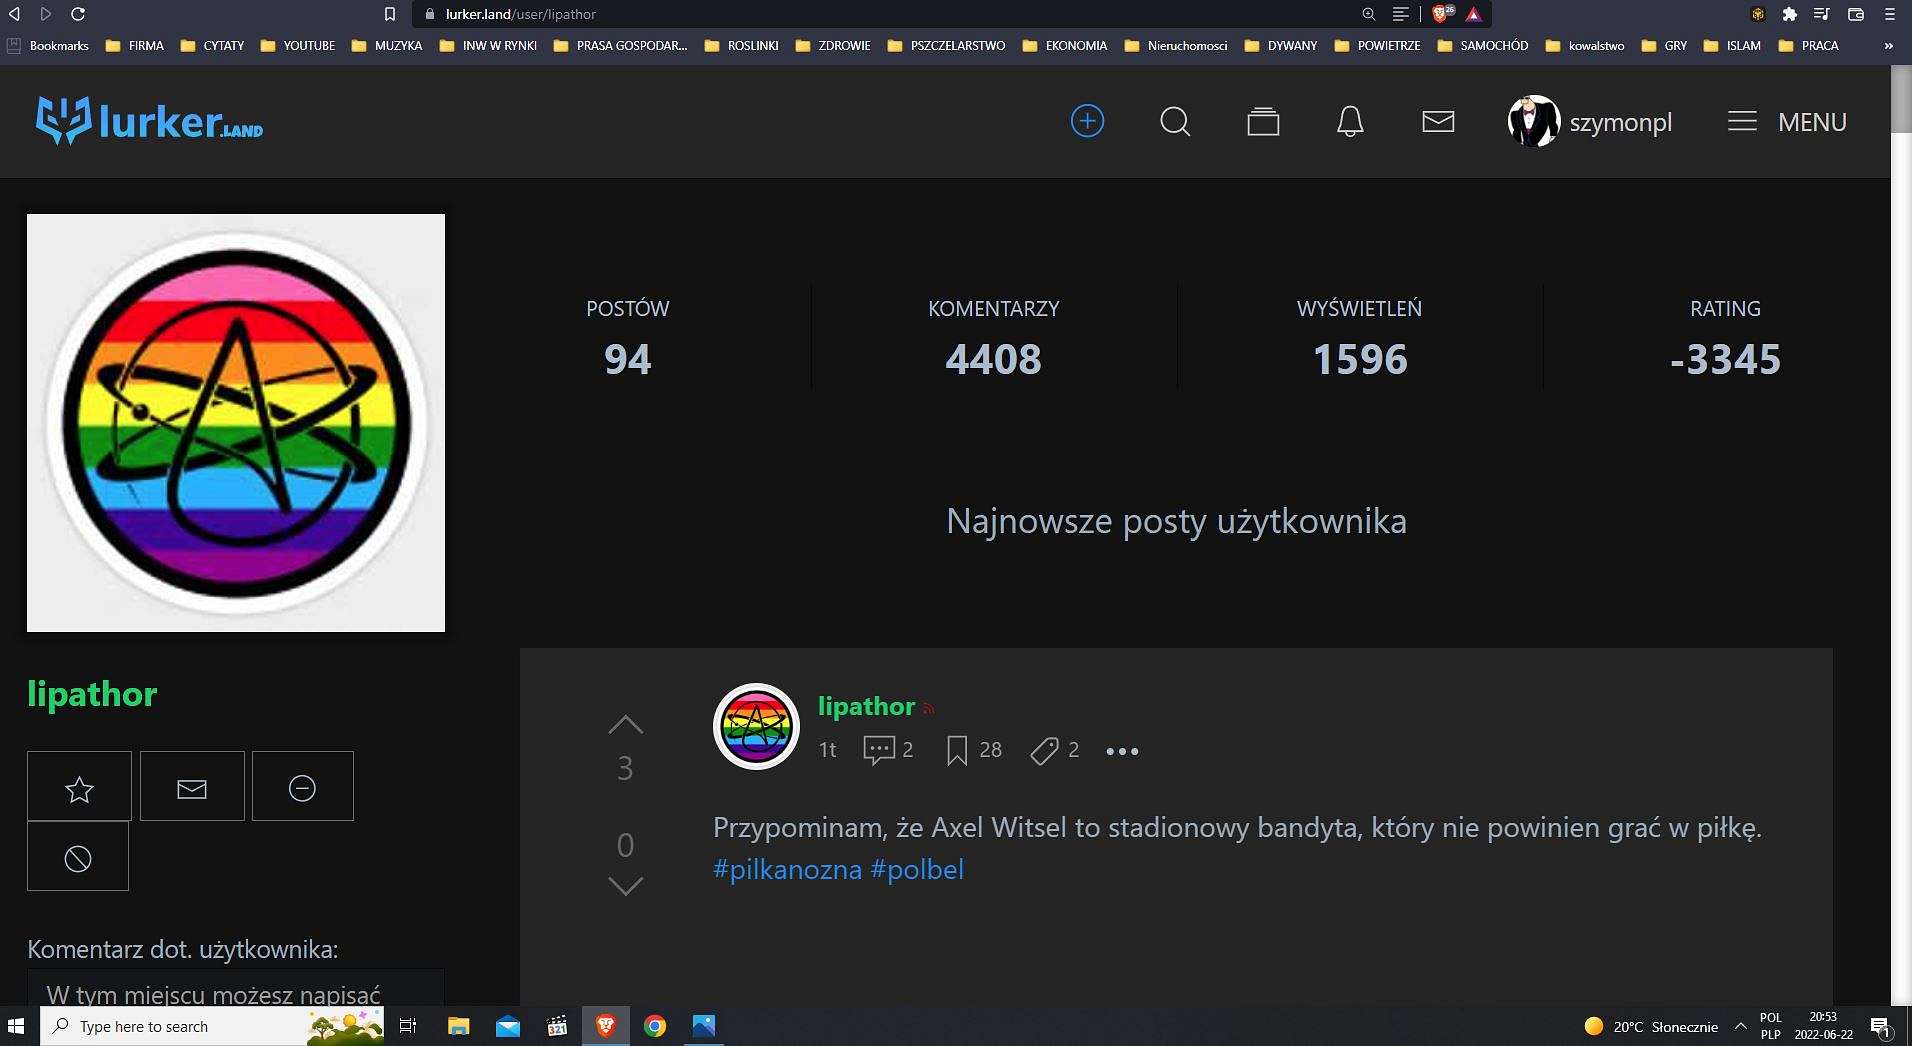
Task: Click the minus circle button under lipathor
Action: point(302,786)
